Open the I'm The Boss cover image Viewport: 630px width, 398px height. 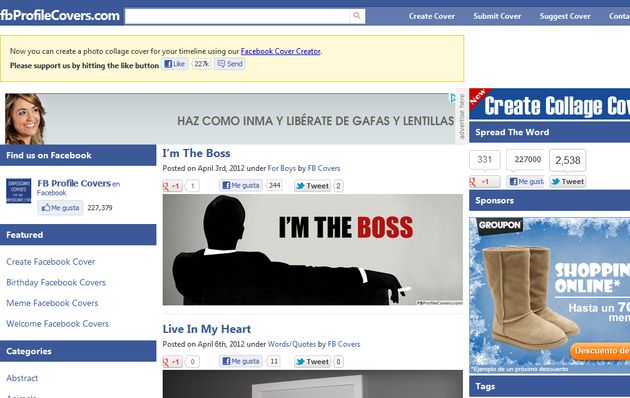coord(313,250)
